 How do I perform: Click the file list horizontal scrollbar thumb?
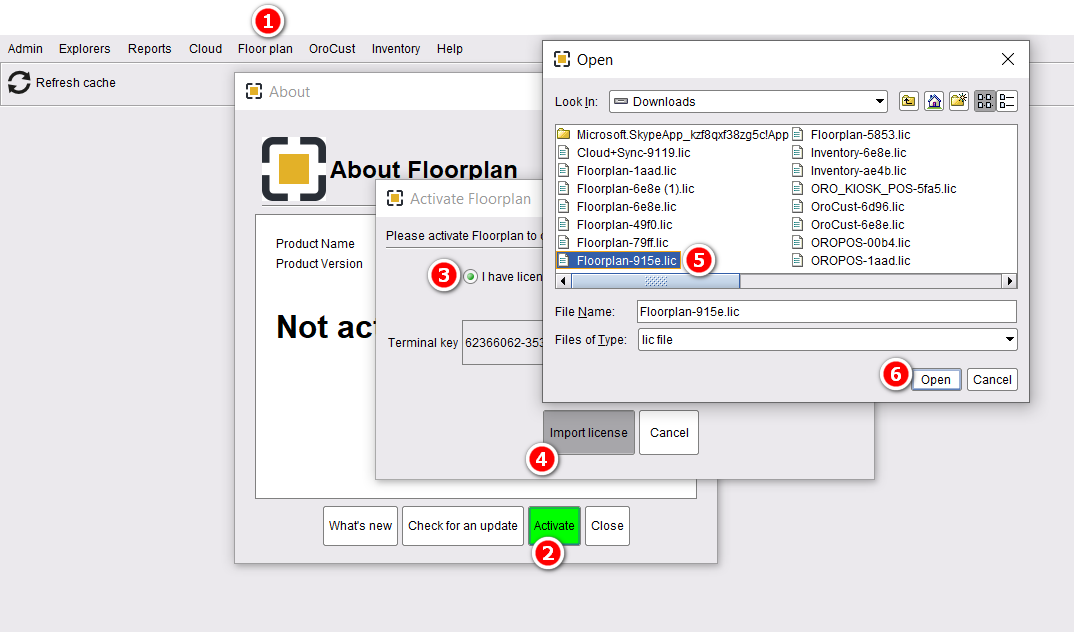pos(655,281)
